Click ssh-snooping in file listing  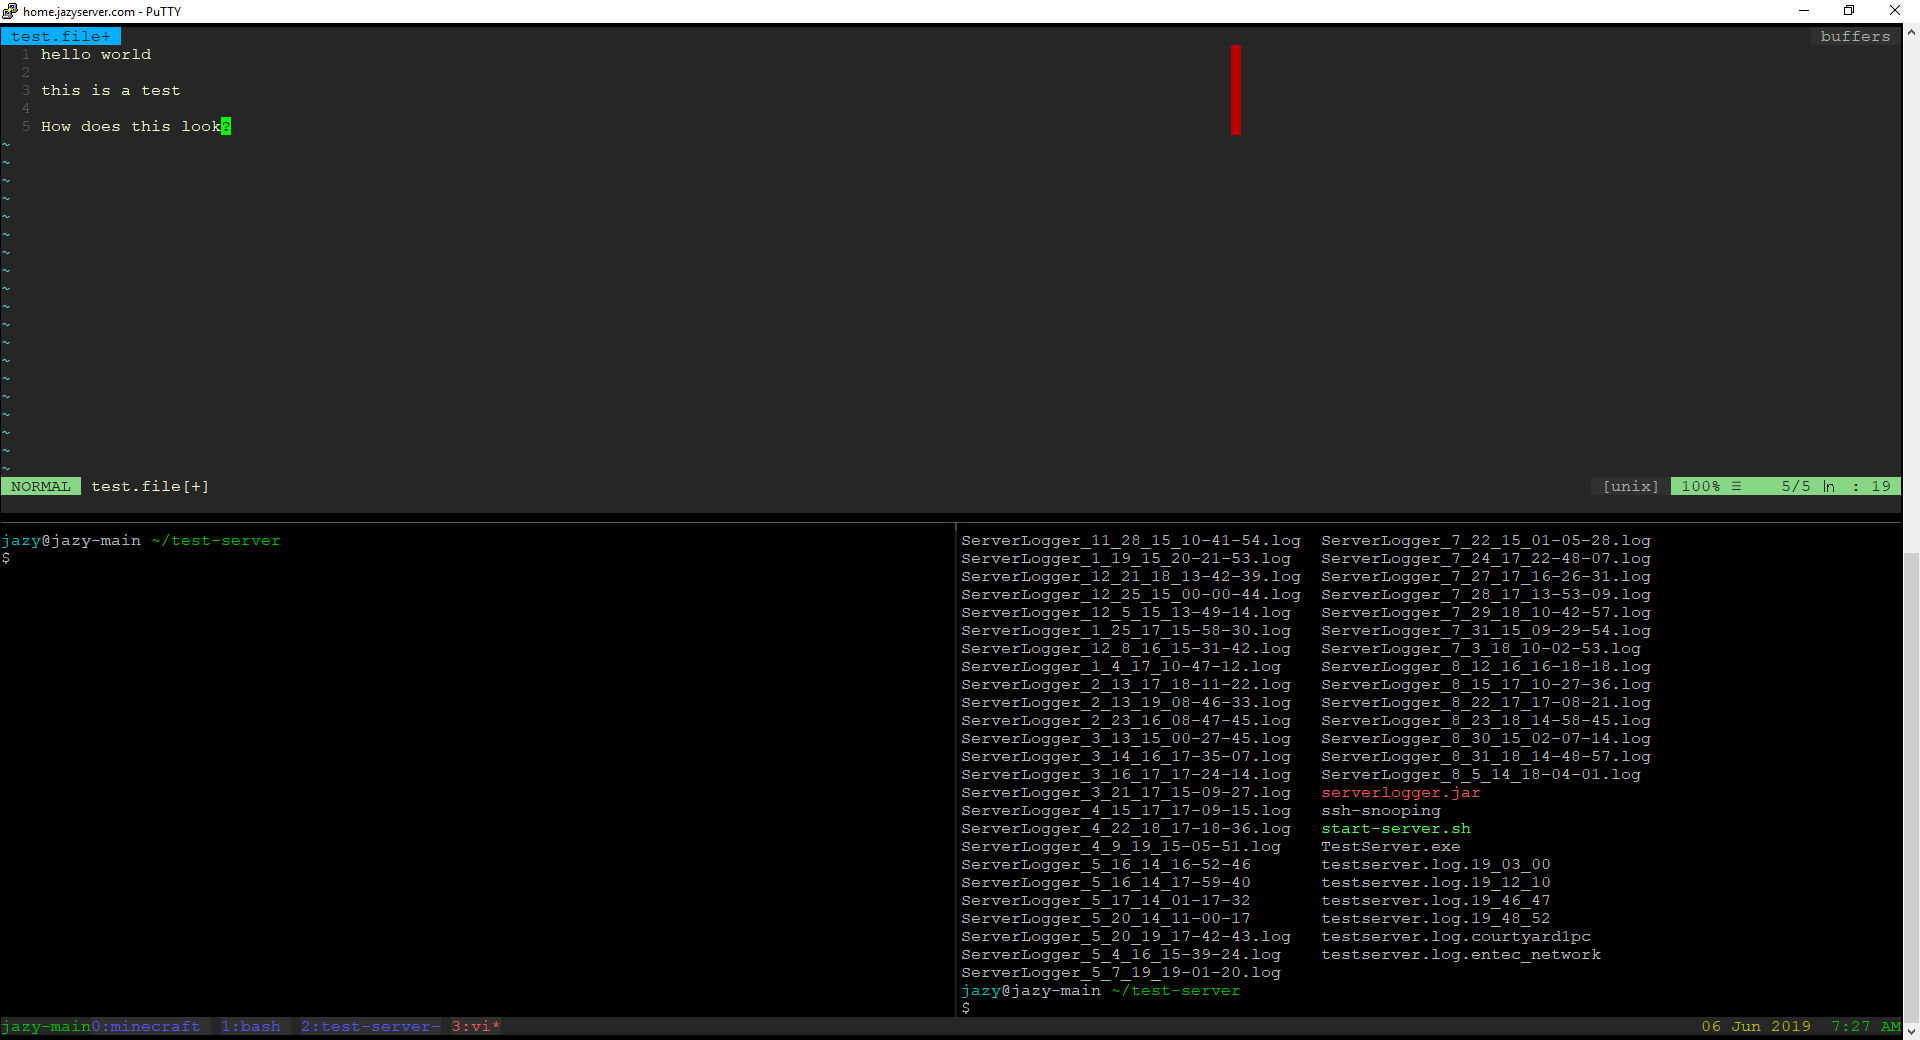coord(1381,810)
